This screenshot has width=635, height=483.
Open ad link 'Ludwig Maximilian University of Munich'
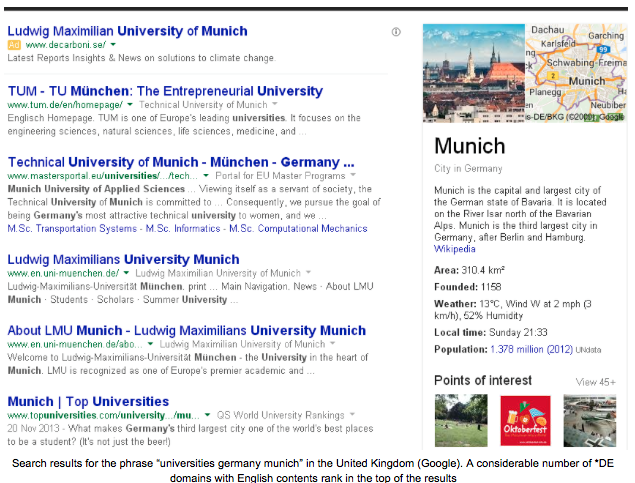(127, 31)
